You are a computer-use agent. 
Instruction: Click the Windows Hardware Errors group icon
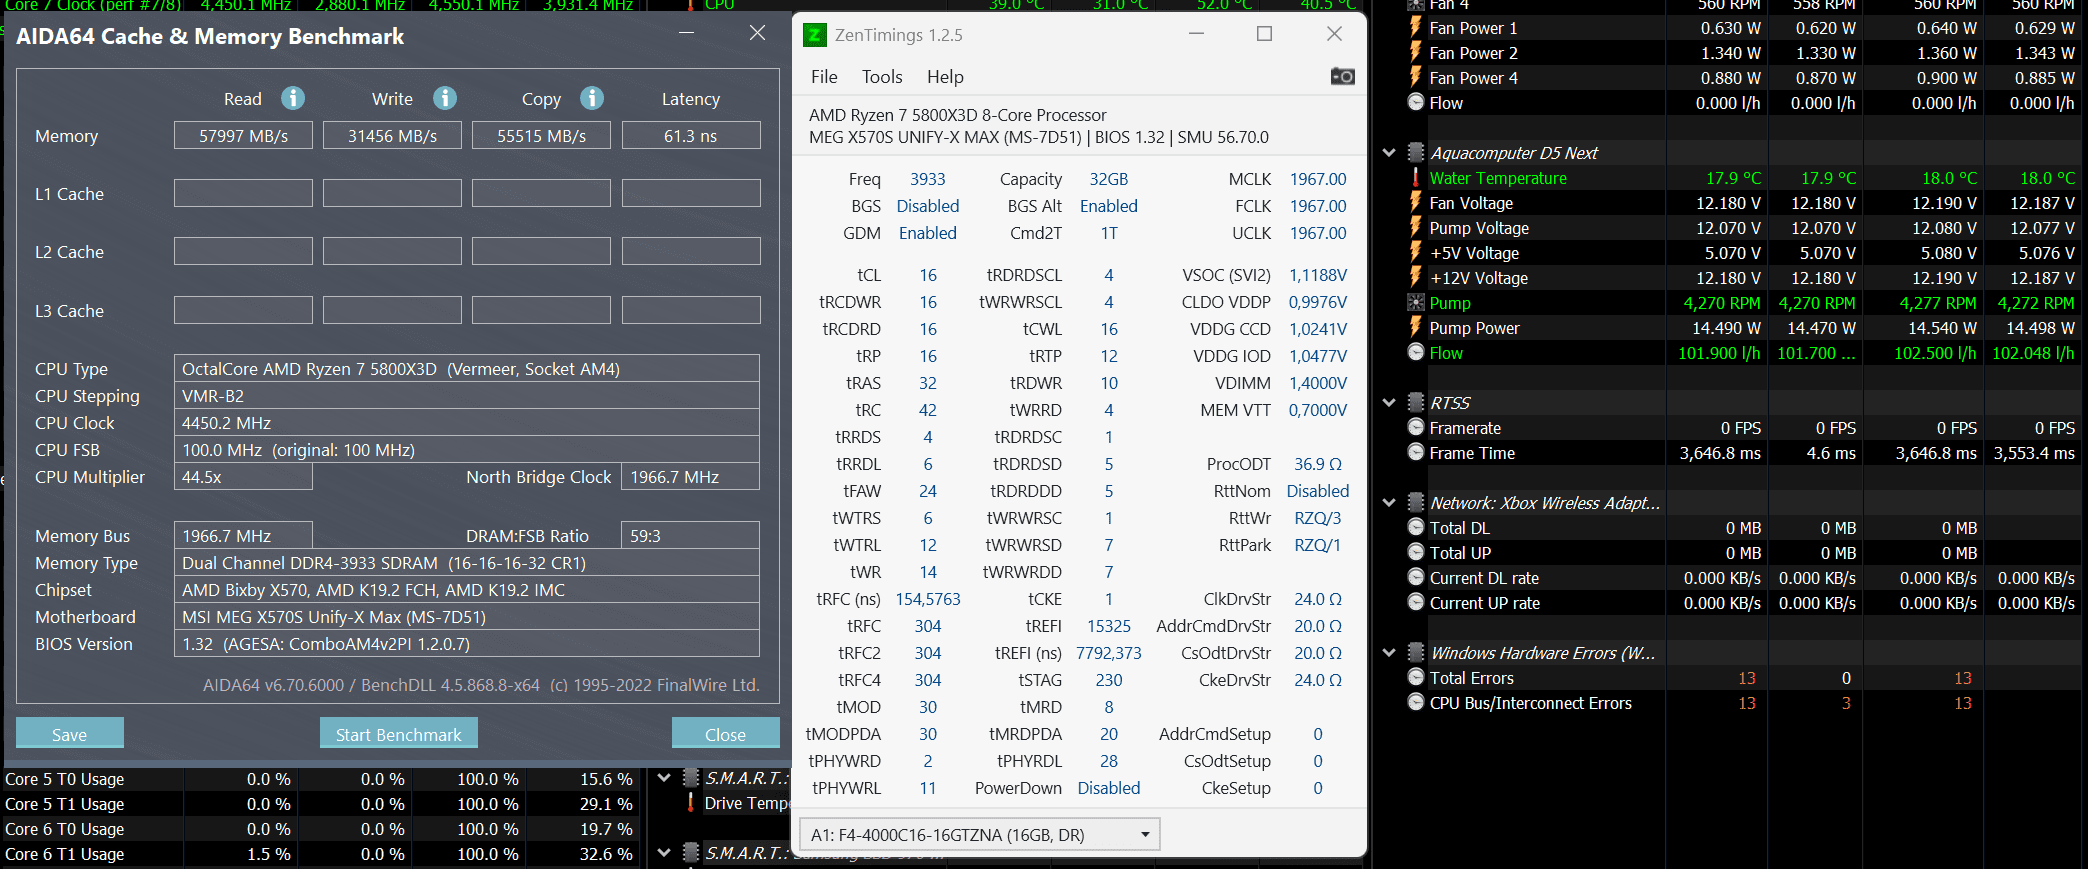(1415, 653)
